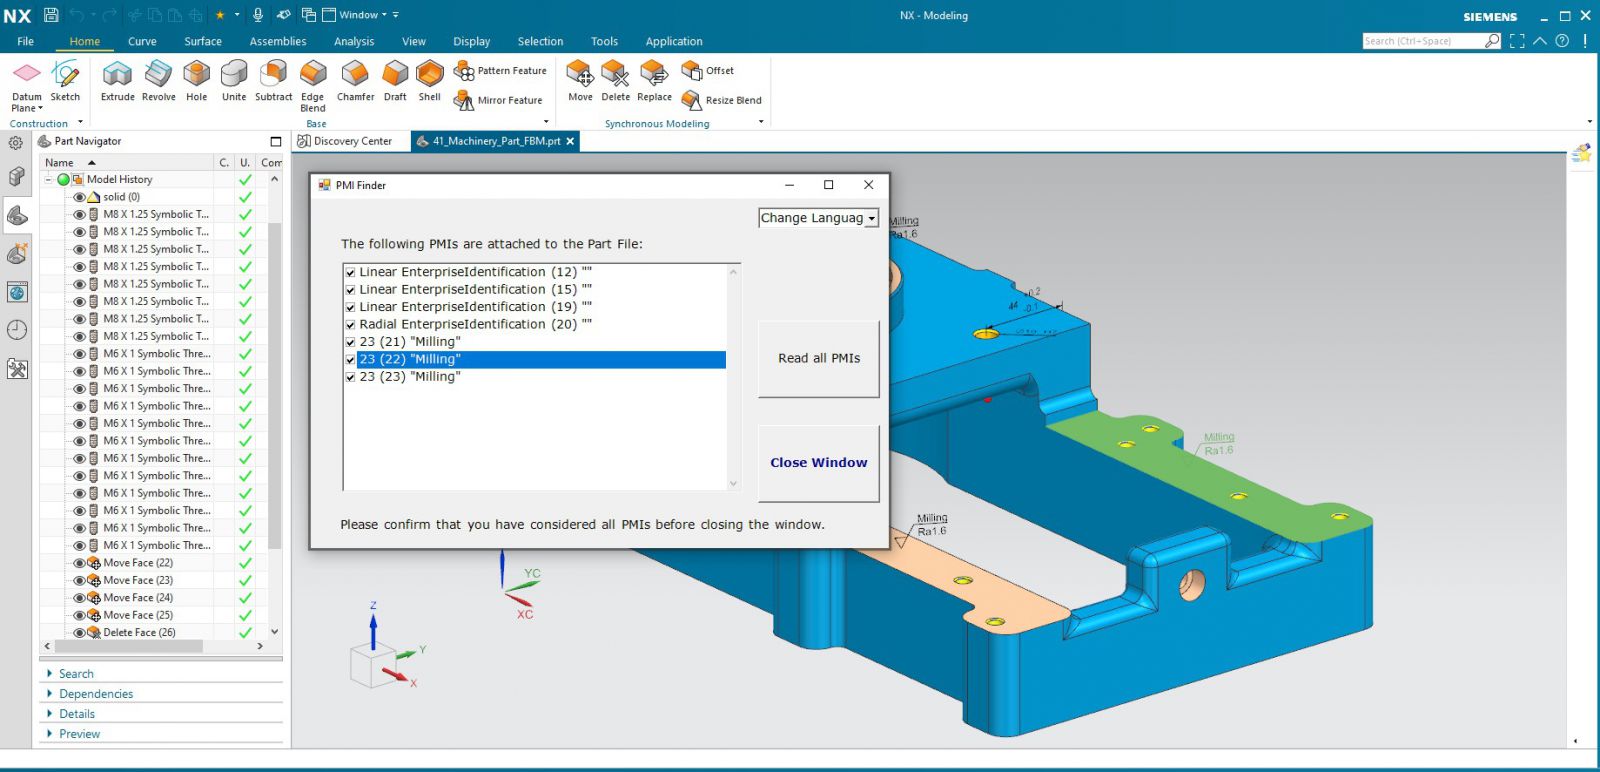Select the Unite boolean tool
Viewport: 1600px width, 772px height.
pyautogui.click(x=234, y=80)
